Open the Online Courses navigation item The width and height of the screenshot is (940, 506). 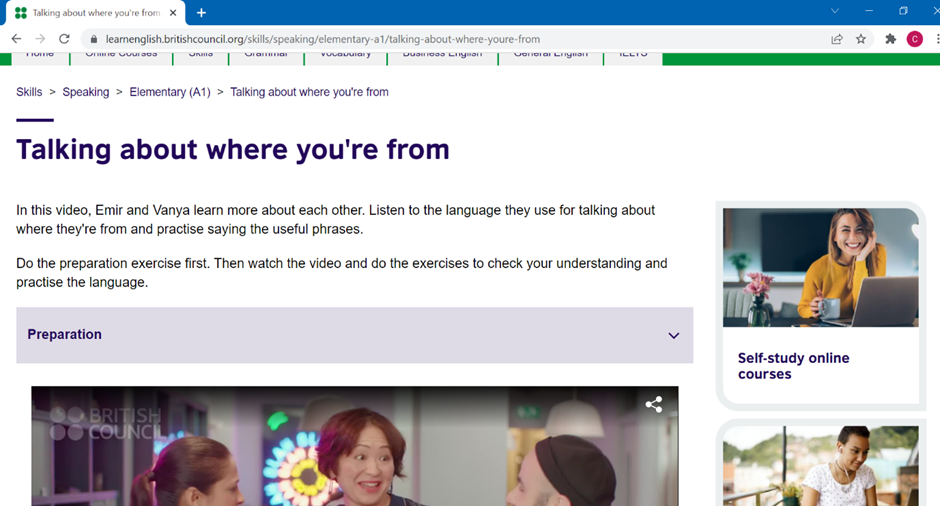121,56
